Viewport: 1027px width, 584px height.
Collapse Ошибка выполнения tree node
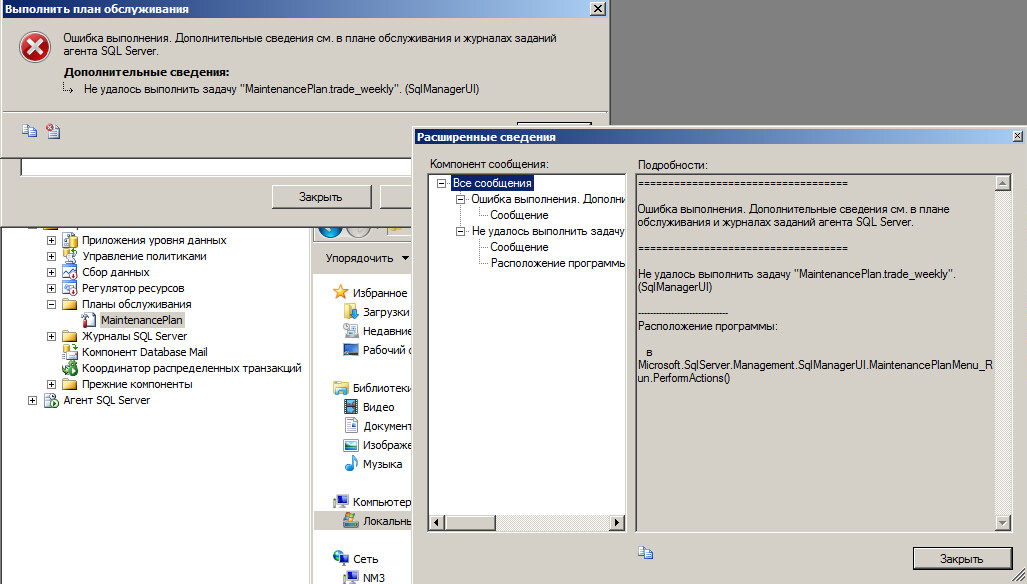click(x=460, y=199)
